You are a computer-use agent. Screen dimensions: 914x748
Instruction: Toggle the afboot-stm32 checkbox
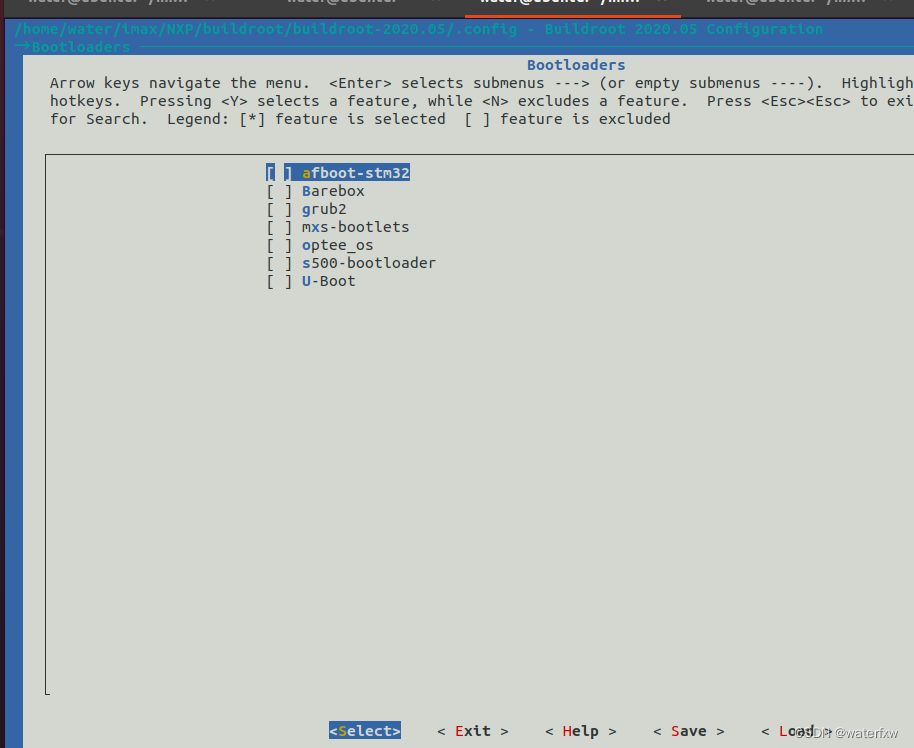click(279, 173)
